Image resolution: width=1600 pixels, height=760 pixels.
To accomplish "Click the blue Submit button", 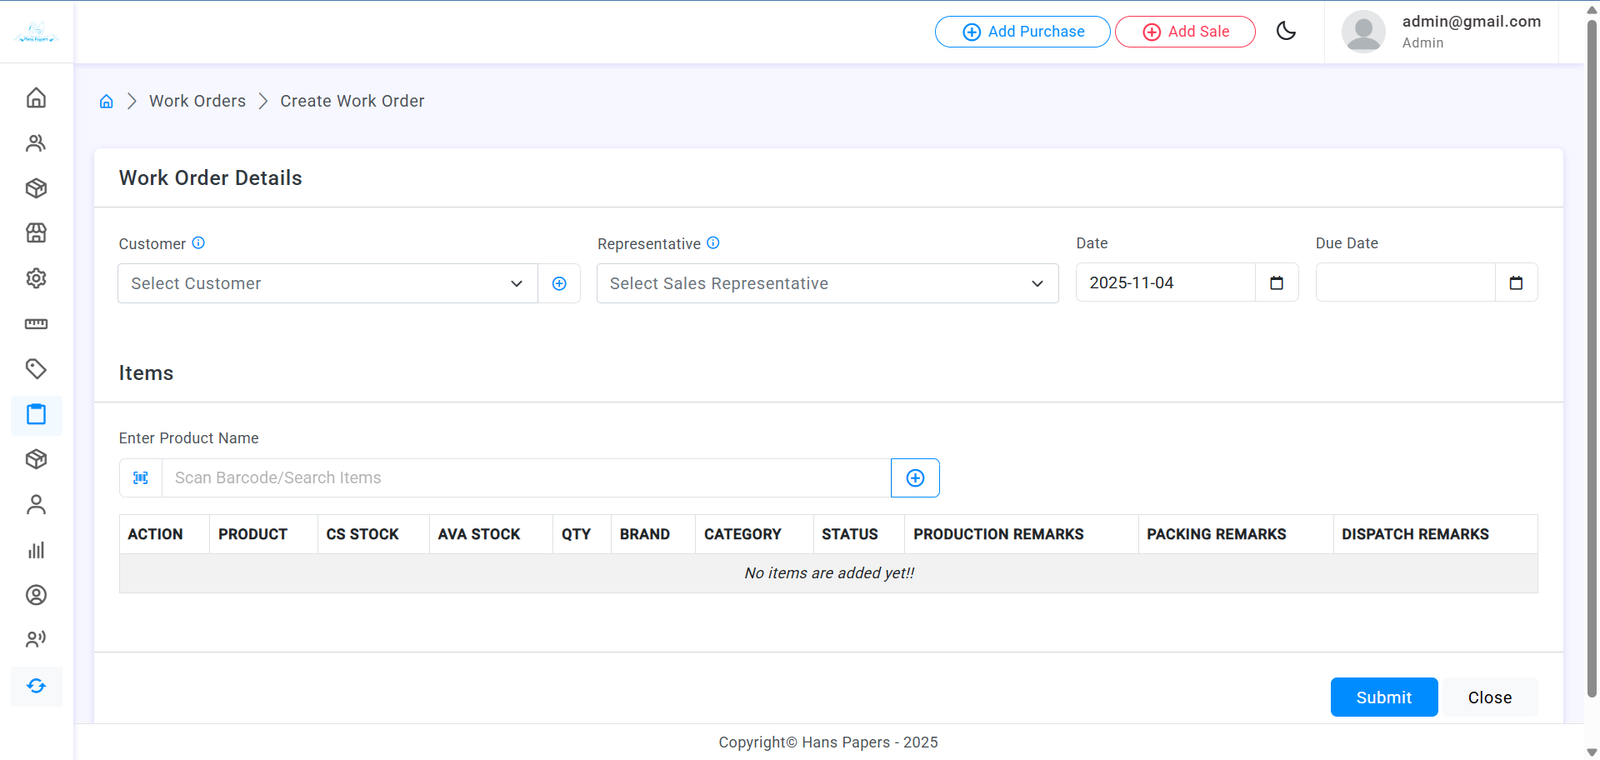I will 1383,697.
